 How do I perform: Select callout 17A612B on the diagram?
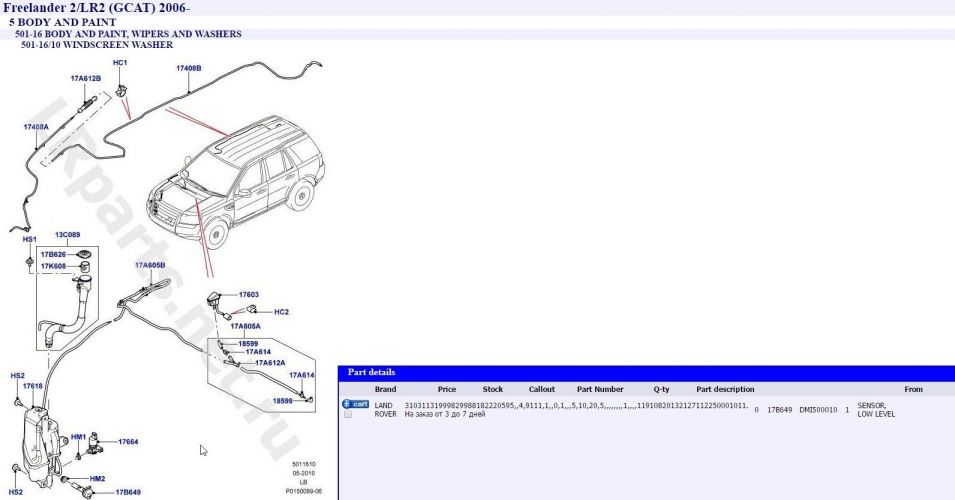(x=85, y=79)
